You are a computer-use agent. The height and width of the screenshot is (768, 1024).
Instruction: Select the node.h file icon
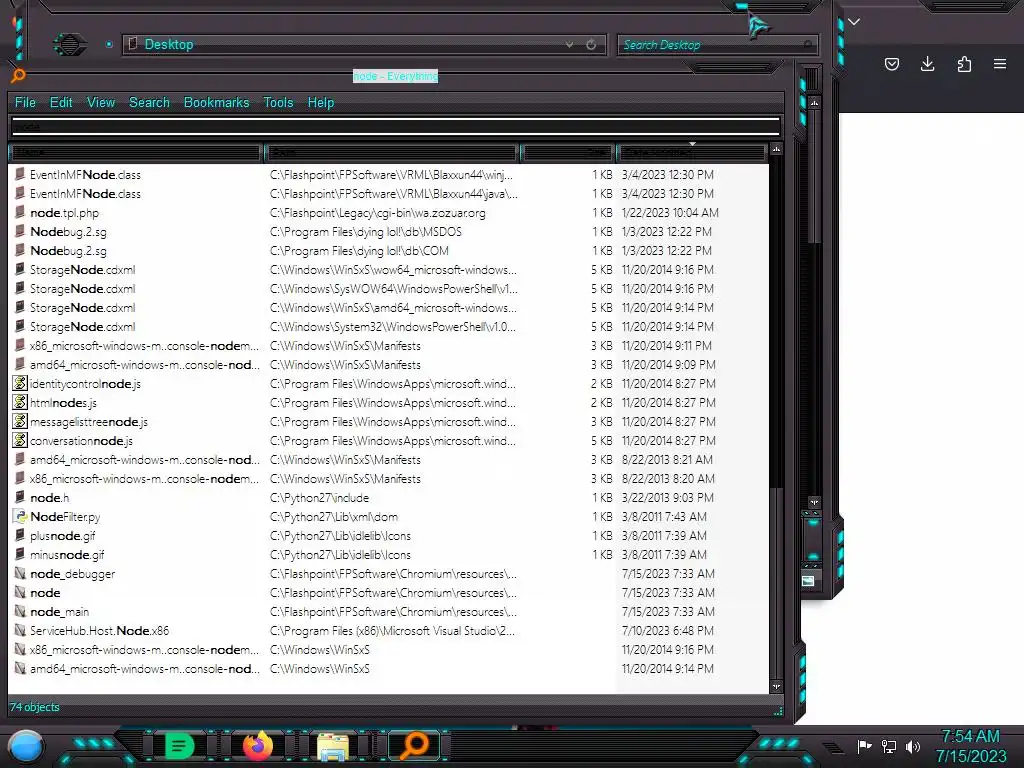click(x=20, y=497)
